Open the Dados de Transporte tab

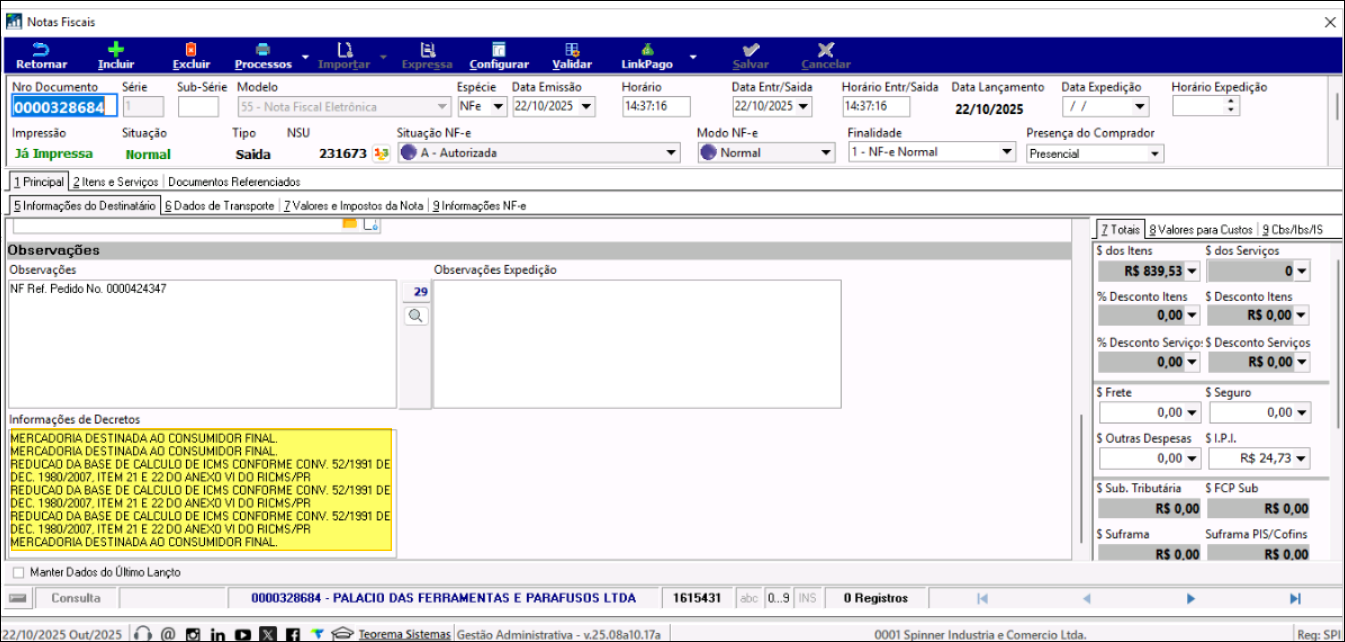[220, 206]
